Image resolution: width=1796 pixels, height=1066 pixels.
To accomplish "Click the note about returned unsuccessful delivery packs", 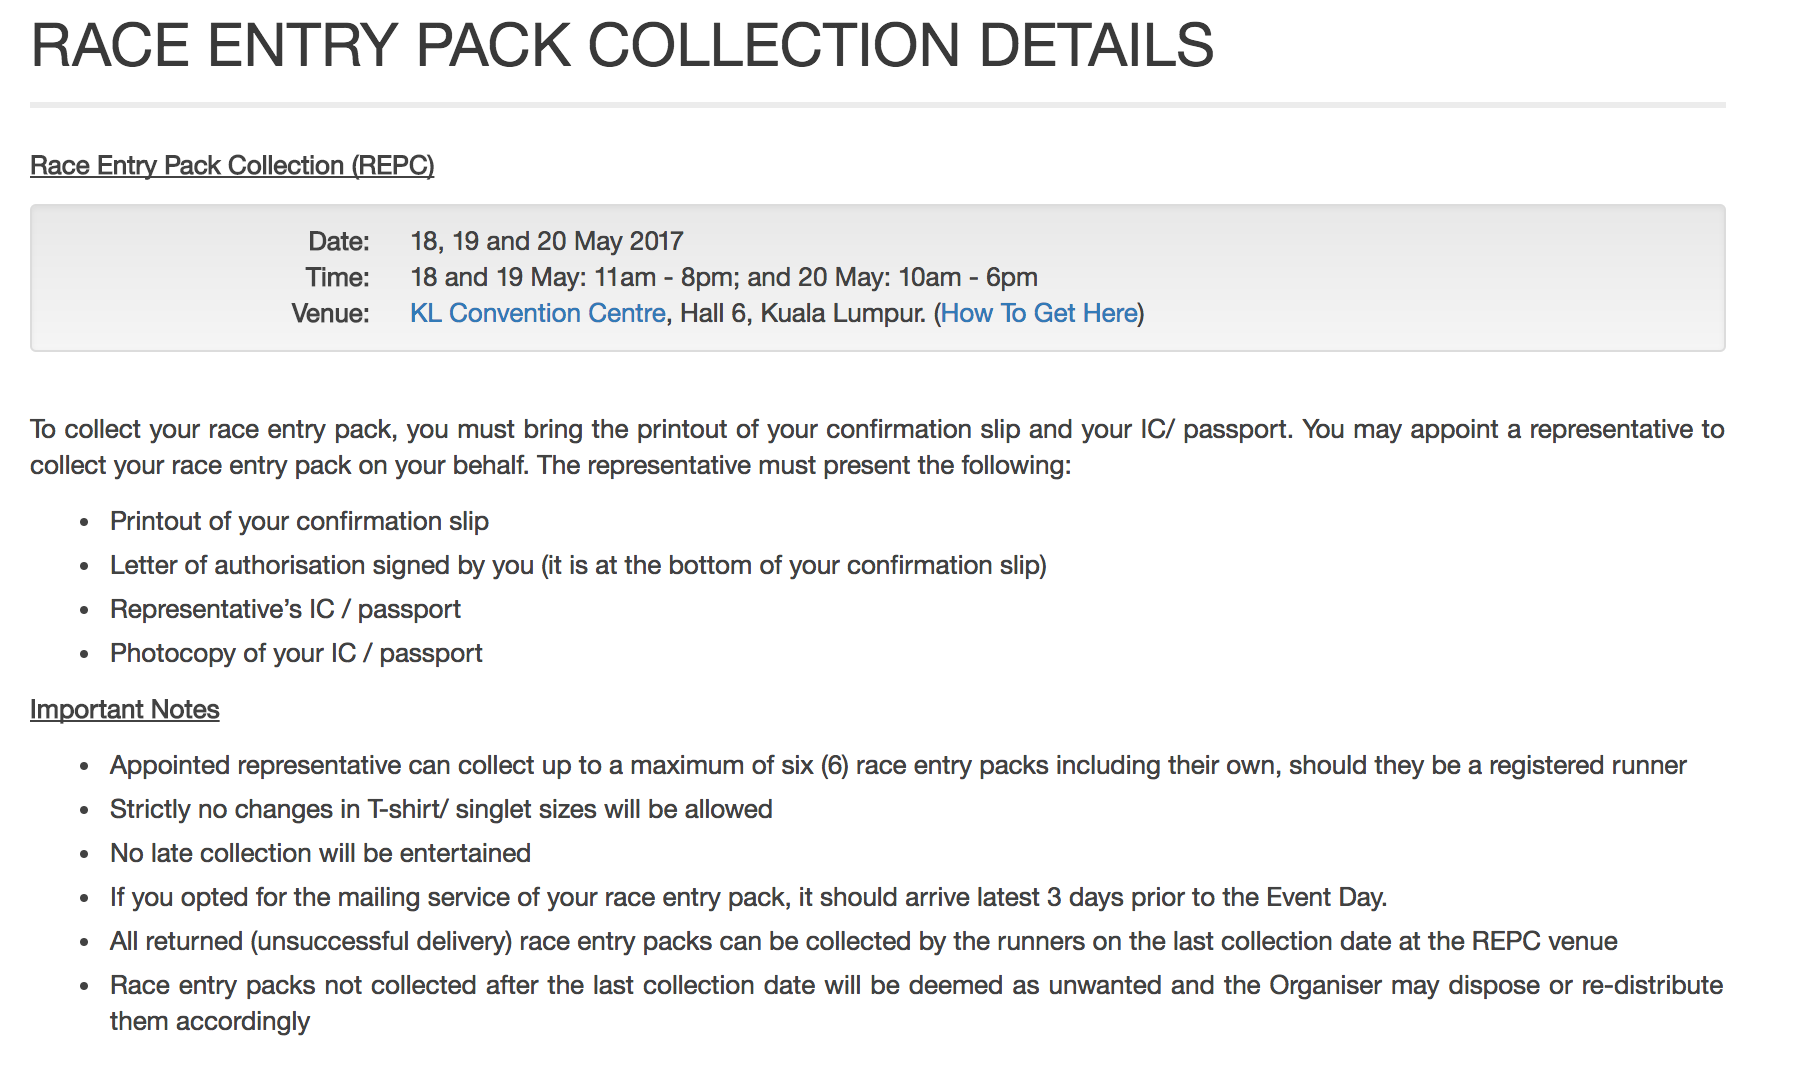I will click(863, 941).
